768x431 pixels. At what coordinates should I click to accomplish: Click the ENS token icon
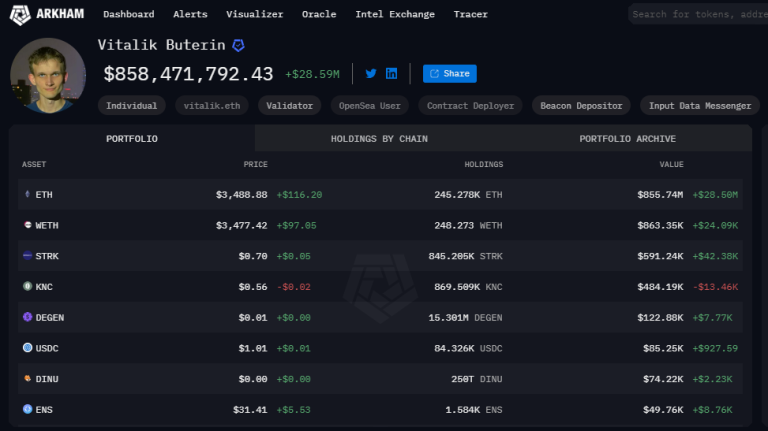click(x=27, y=409)
